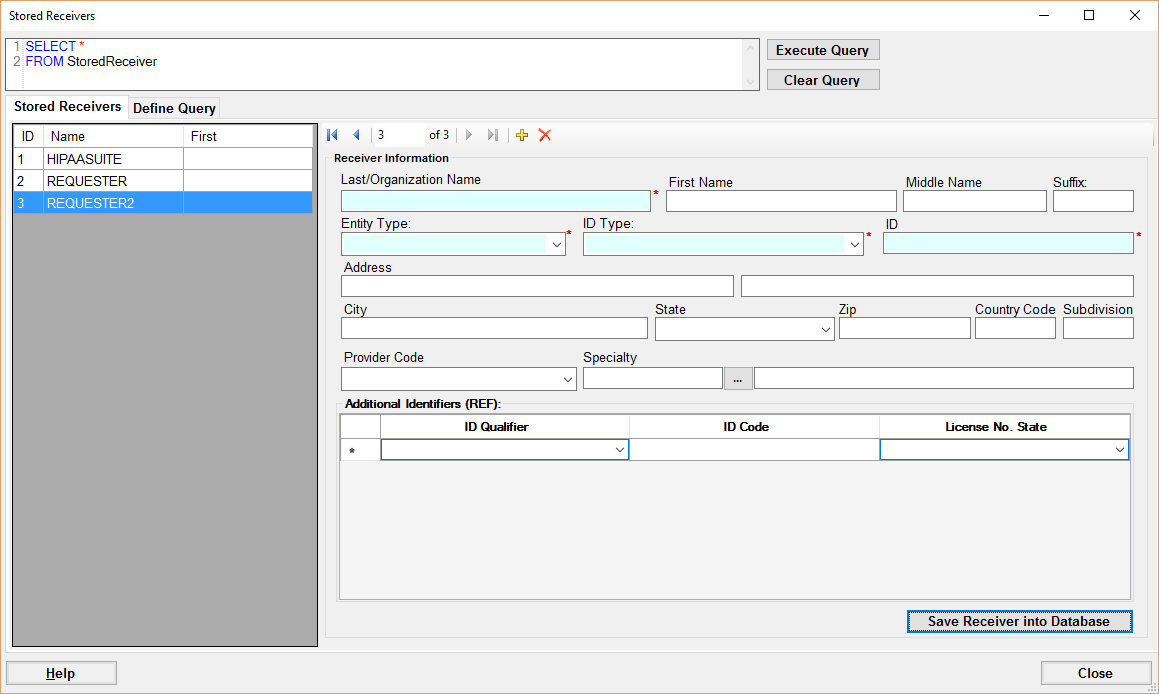The width and height of the screenshot is (1159, 694).
Task: Delete current receiver with red X
Action: coord(545,135)
